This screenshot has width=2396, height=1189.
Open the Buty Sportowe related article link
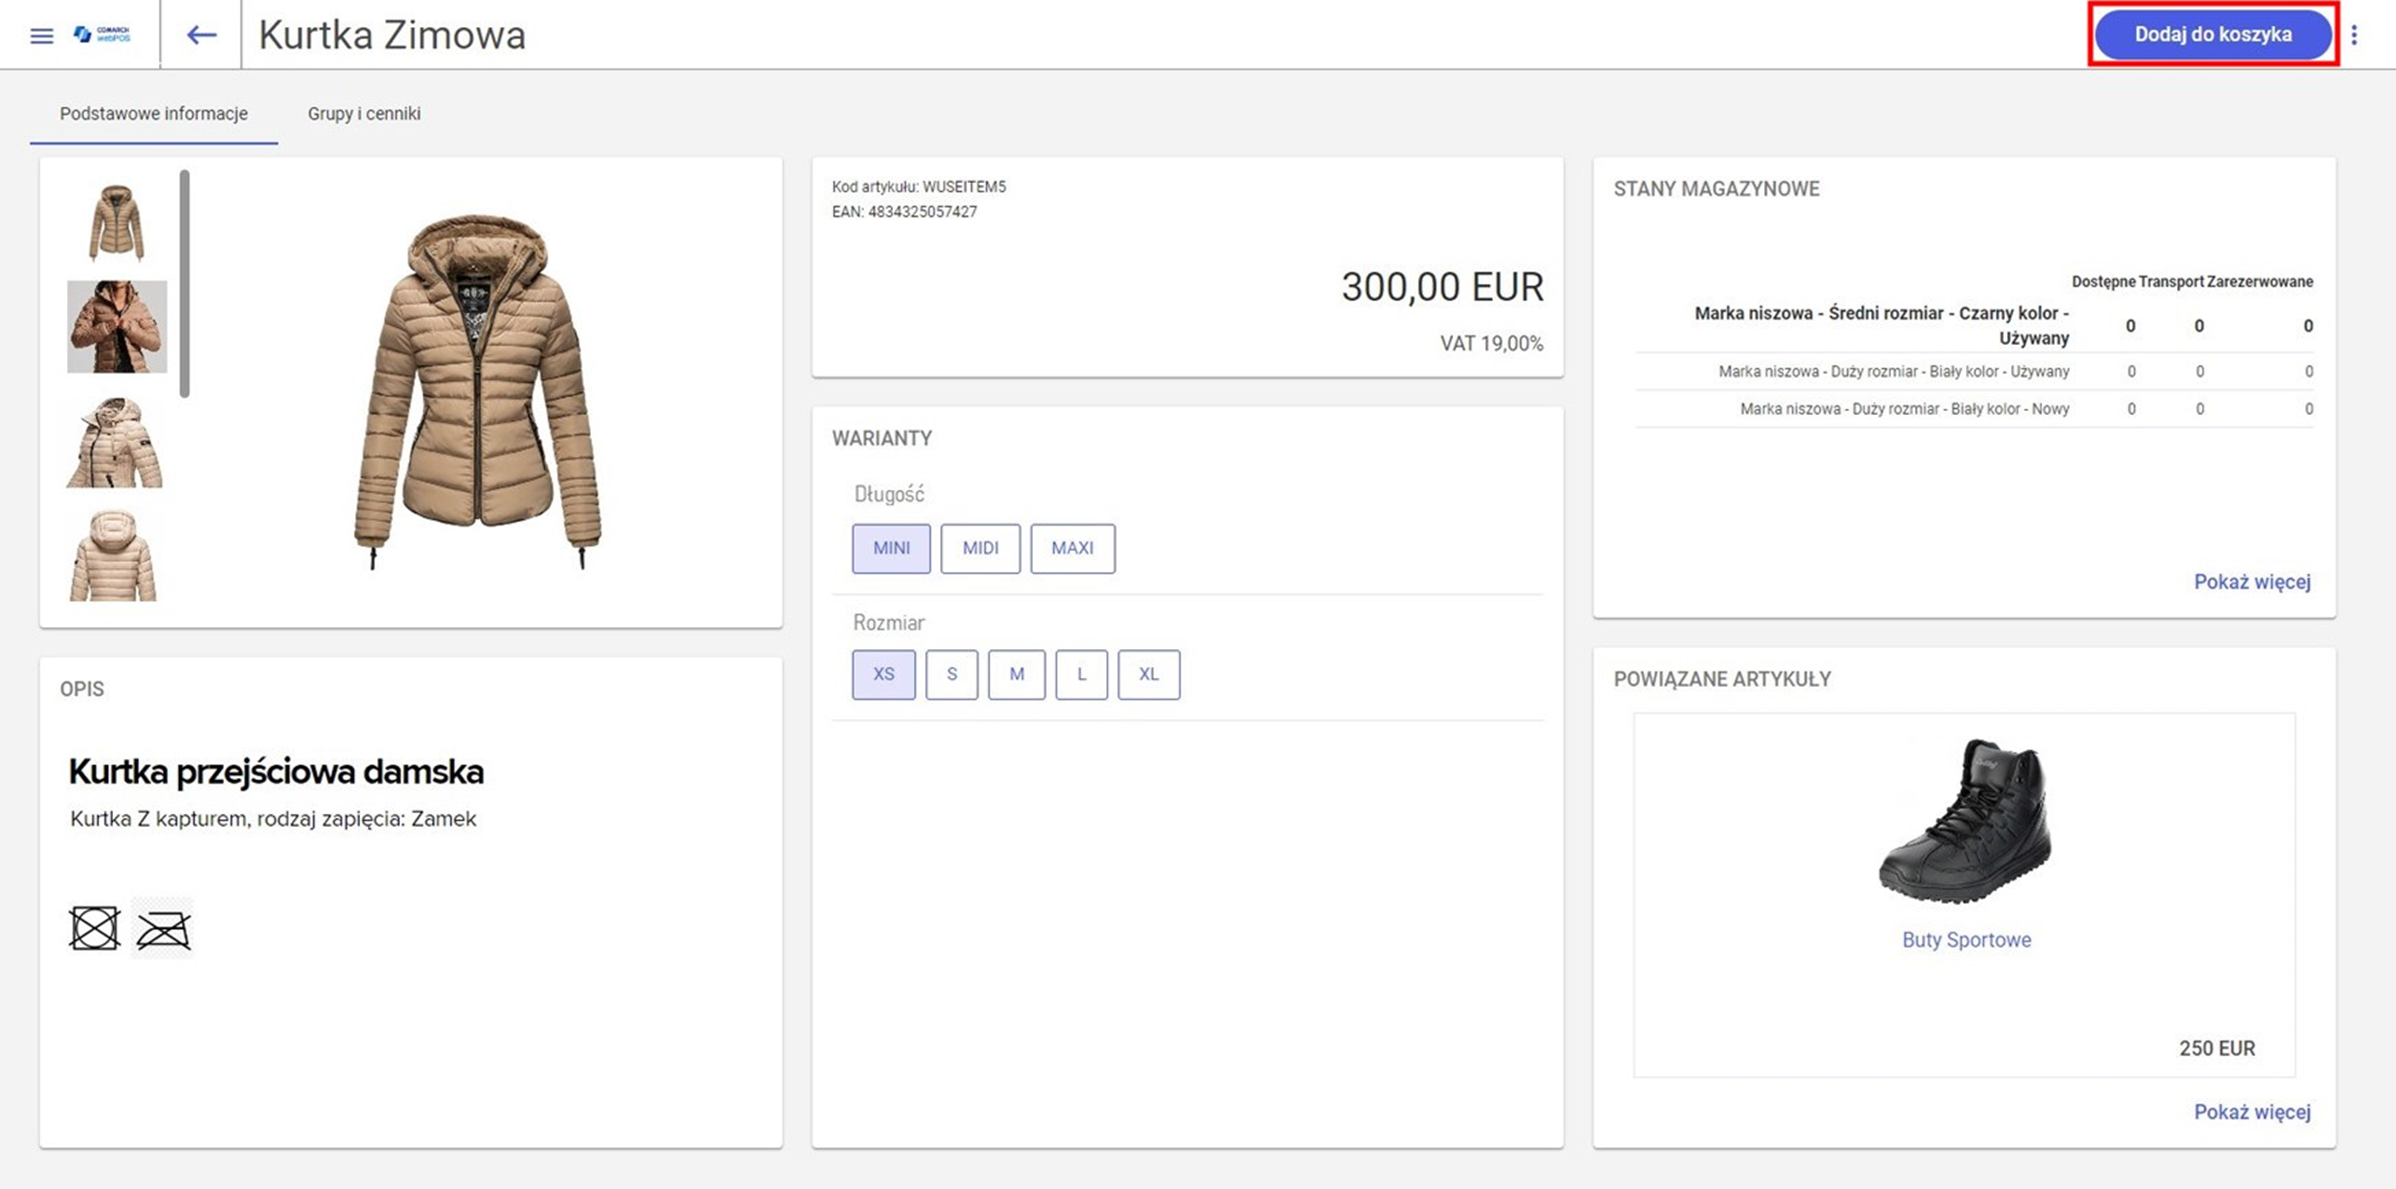click(1966, 940)
